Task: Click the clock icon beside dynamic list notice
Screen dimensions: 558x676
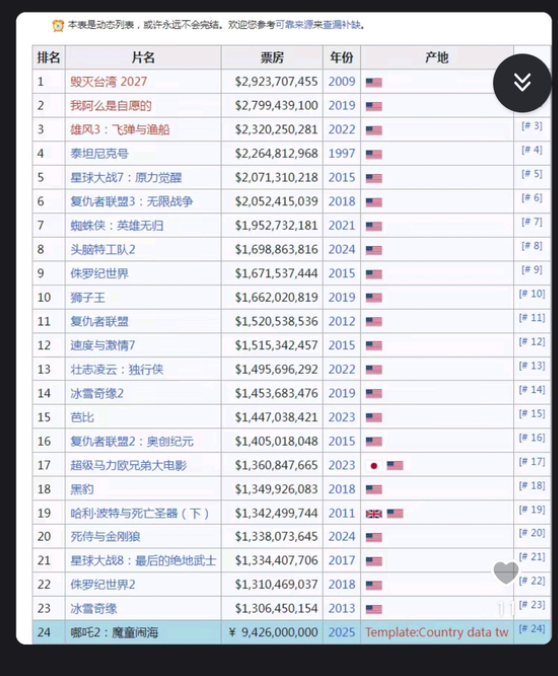Action: pos(58,25)
